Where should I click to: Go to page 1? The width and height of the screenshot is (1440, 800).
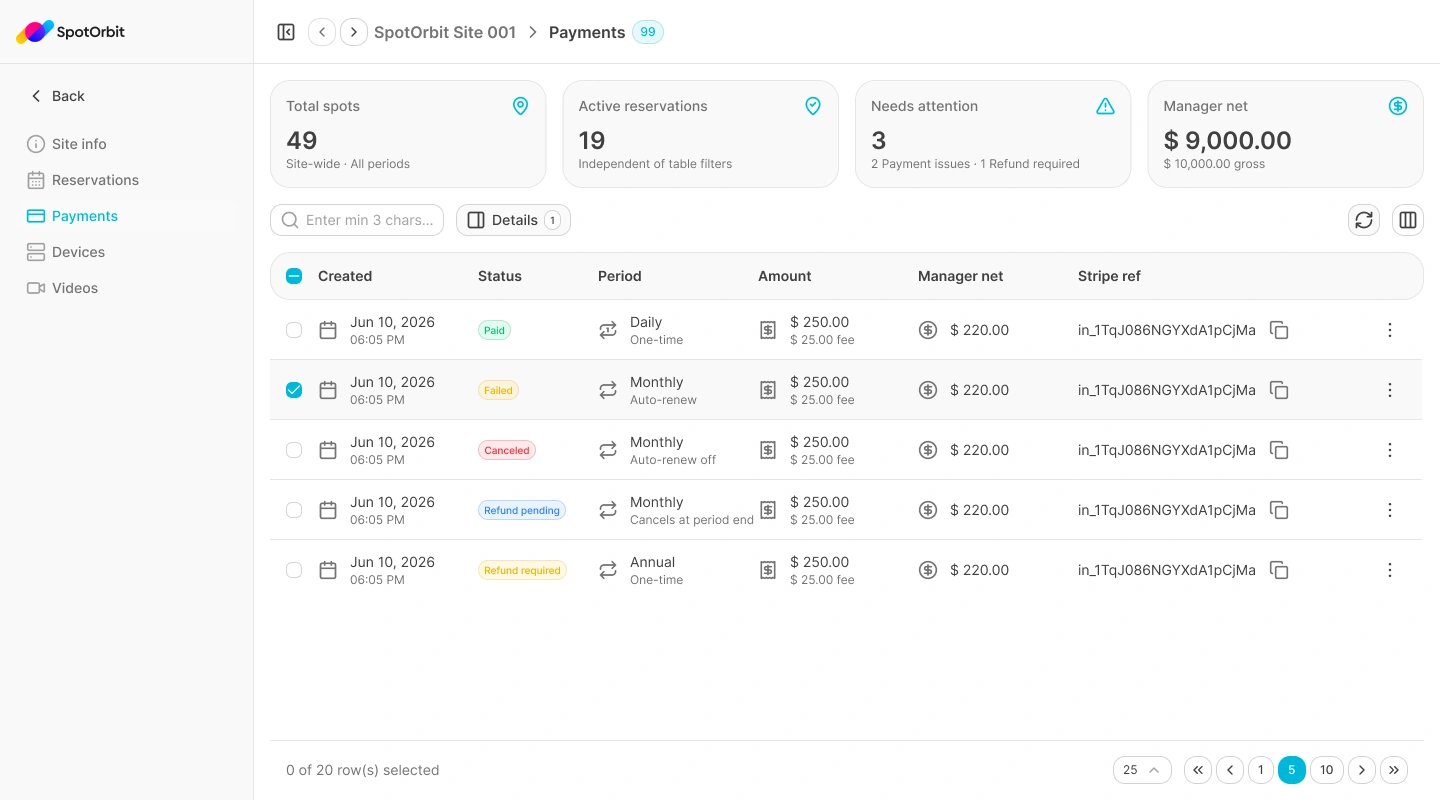click(1261, 770)
